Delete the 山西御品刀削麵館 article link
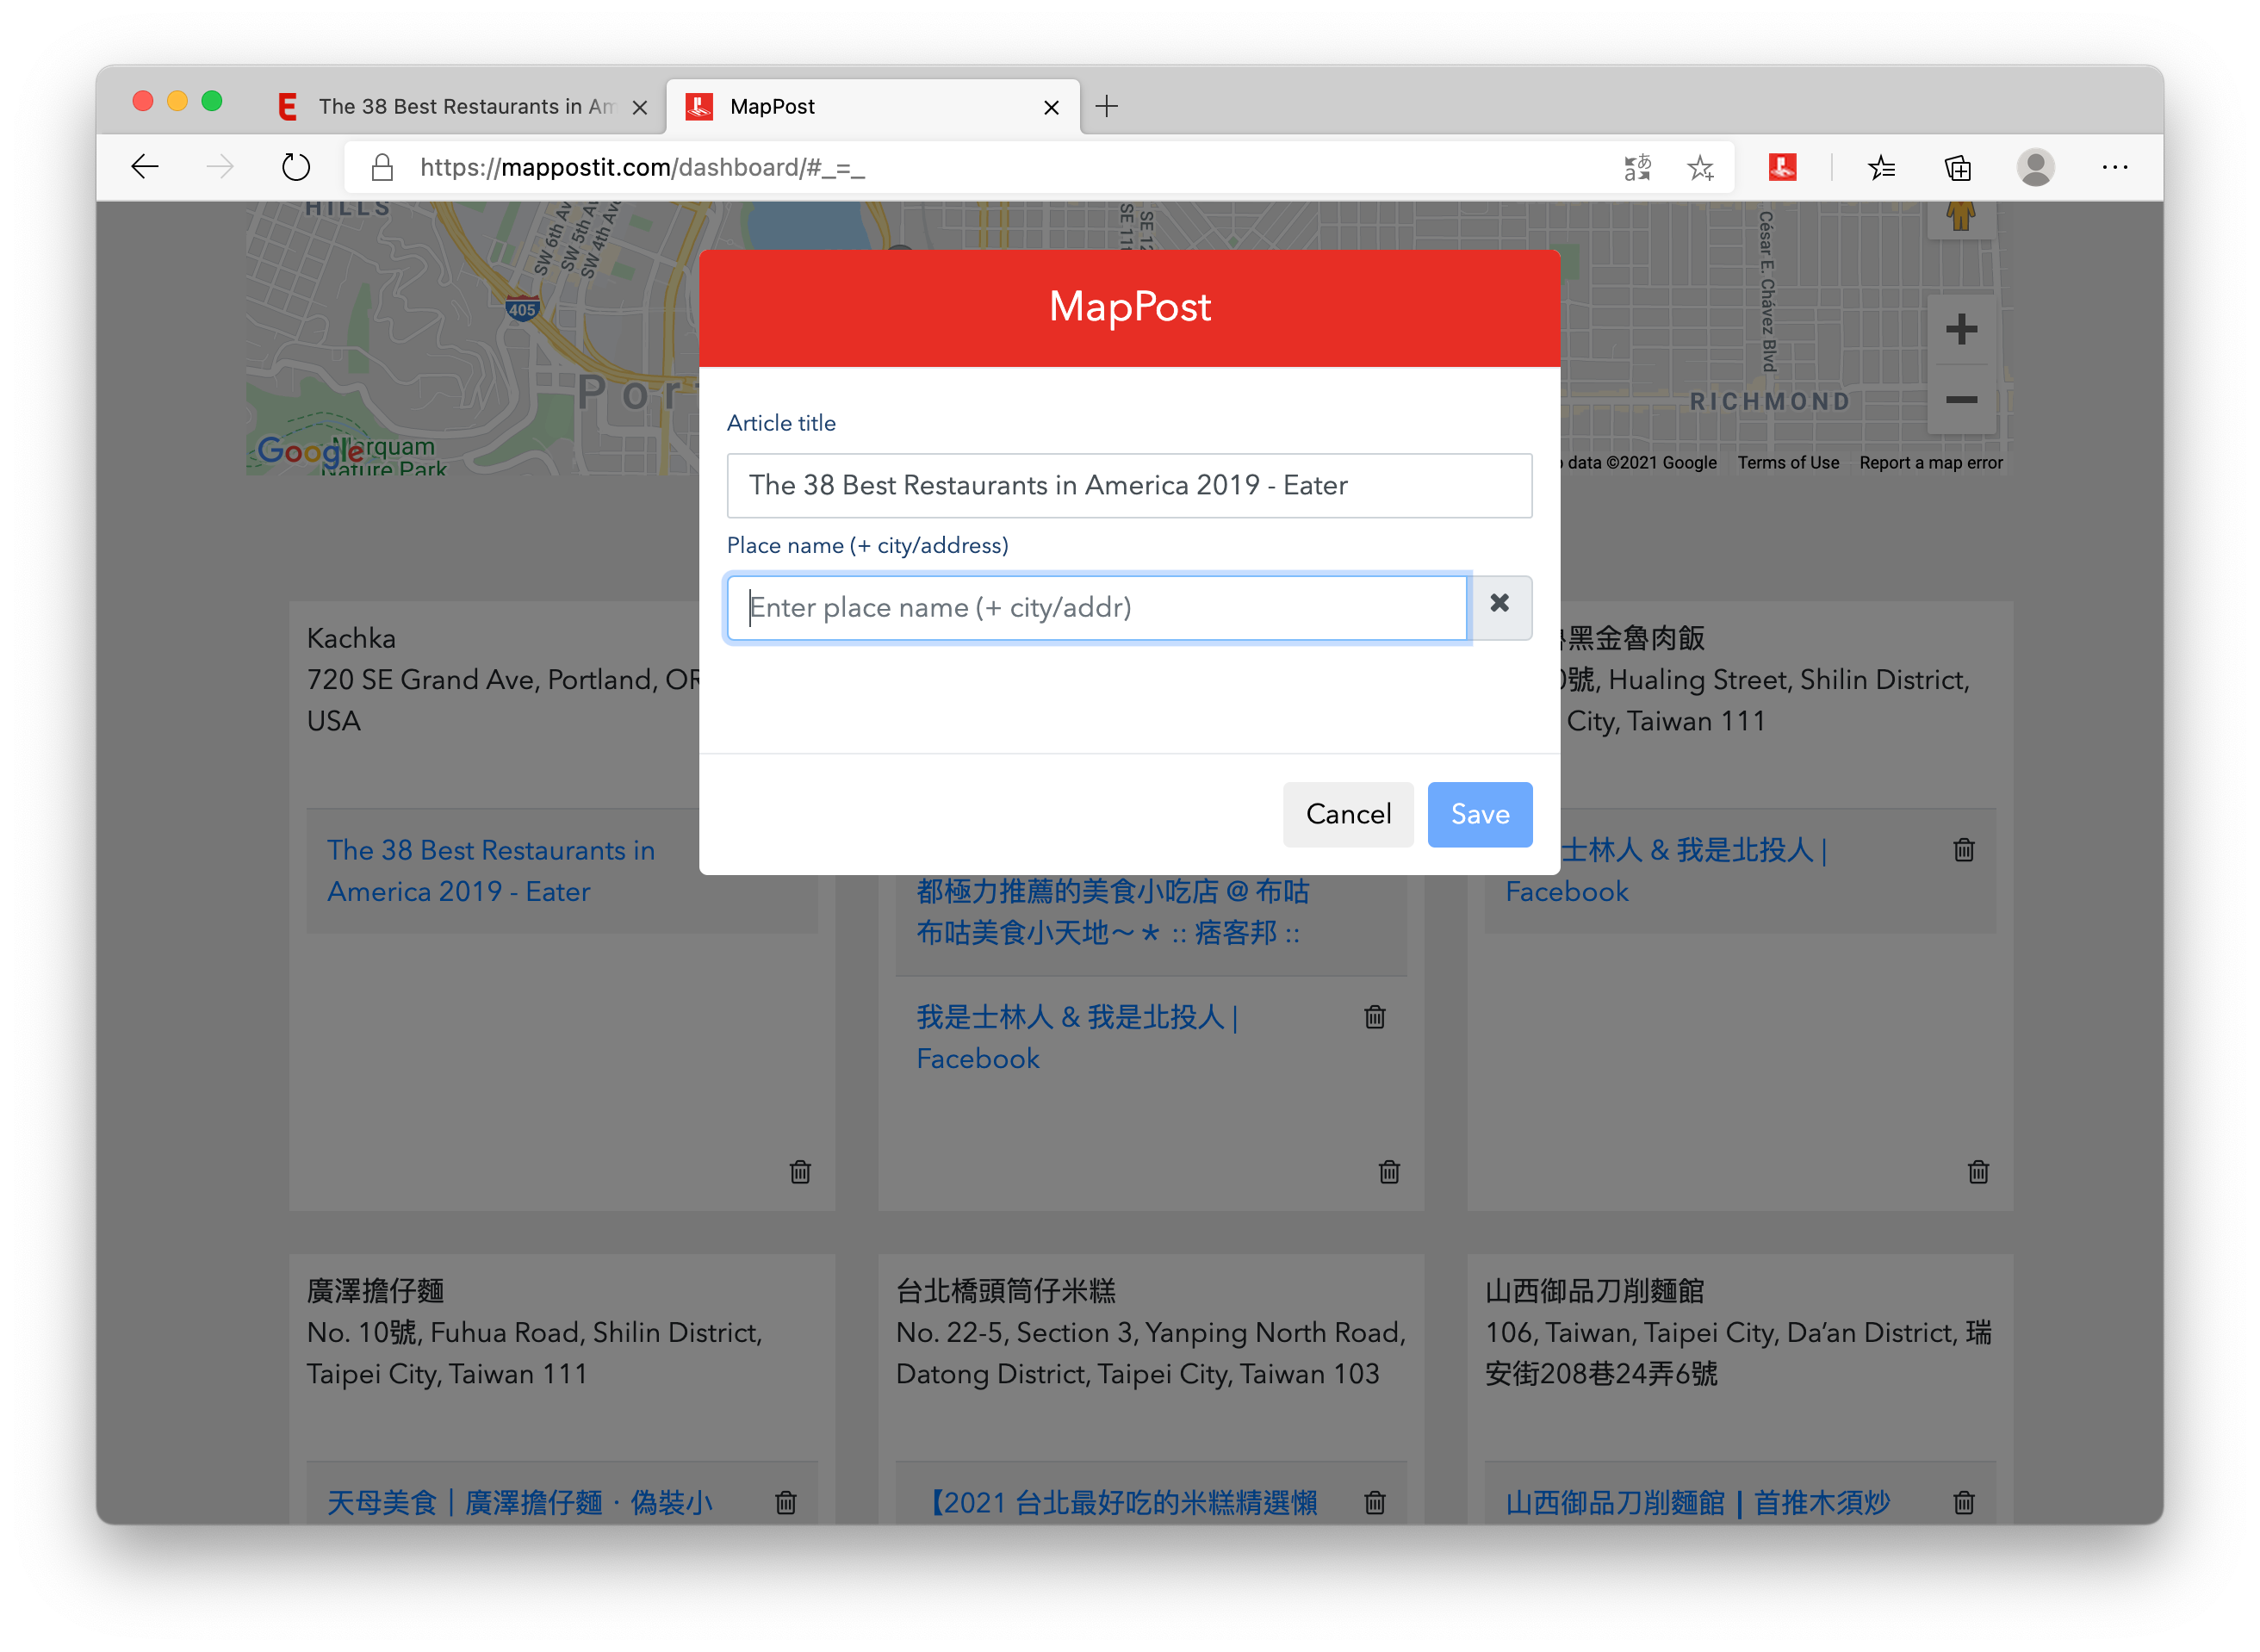The width and height of the screenshot is (2260, 1652). tap(1964, 1501)
